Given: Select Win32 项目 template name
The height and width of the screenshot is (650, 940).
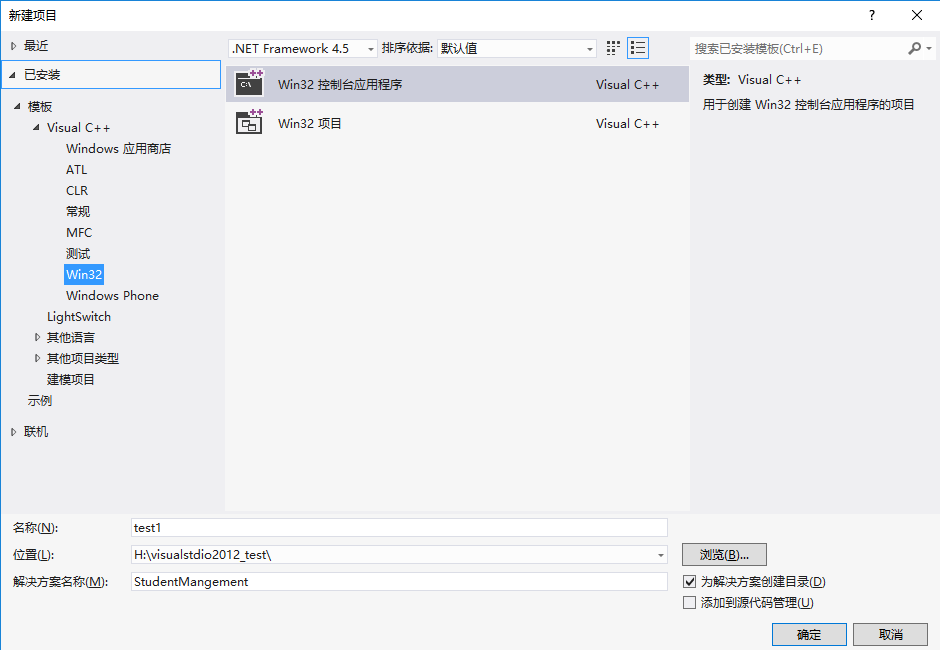Looking at the screenshot, I should (310, 124).
